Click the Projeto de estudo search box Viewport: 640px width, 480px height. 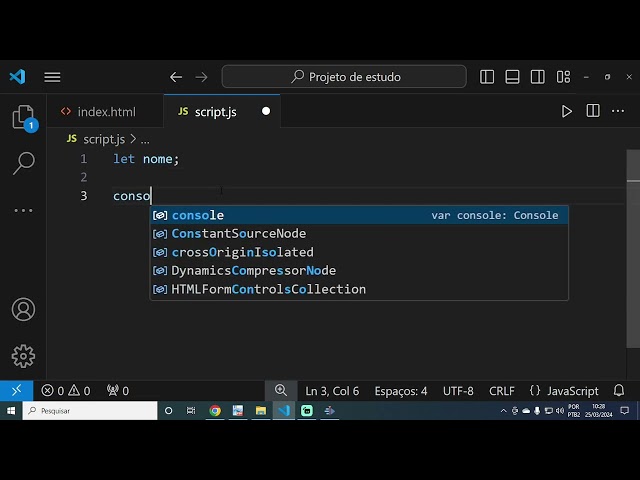(344, 76)
